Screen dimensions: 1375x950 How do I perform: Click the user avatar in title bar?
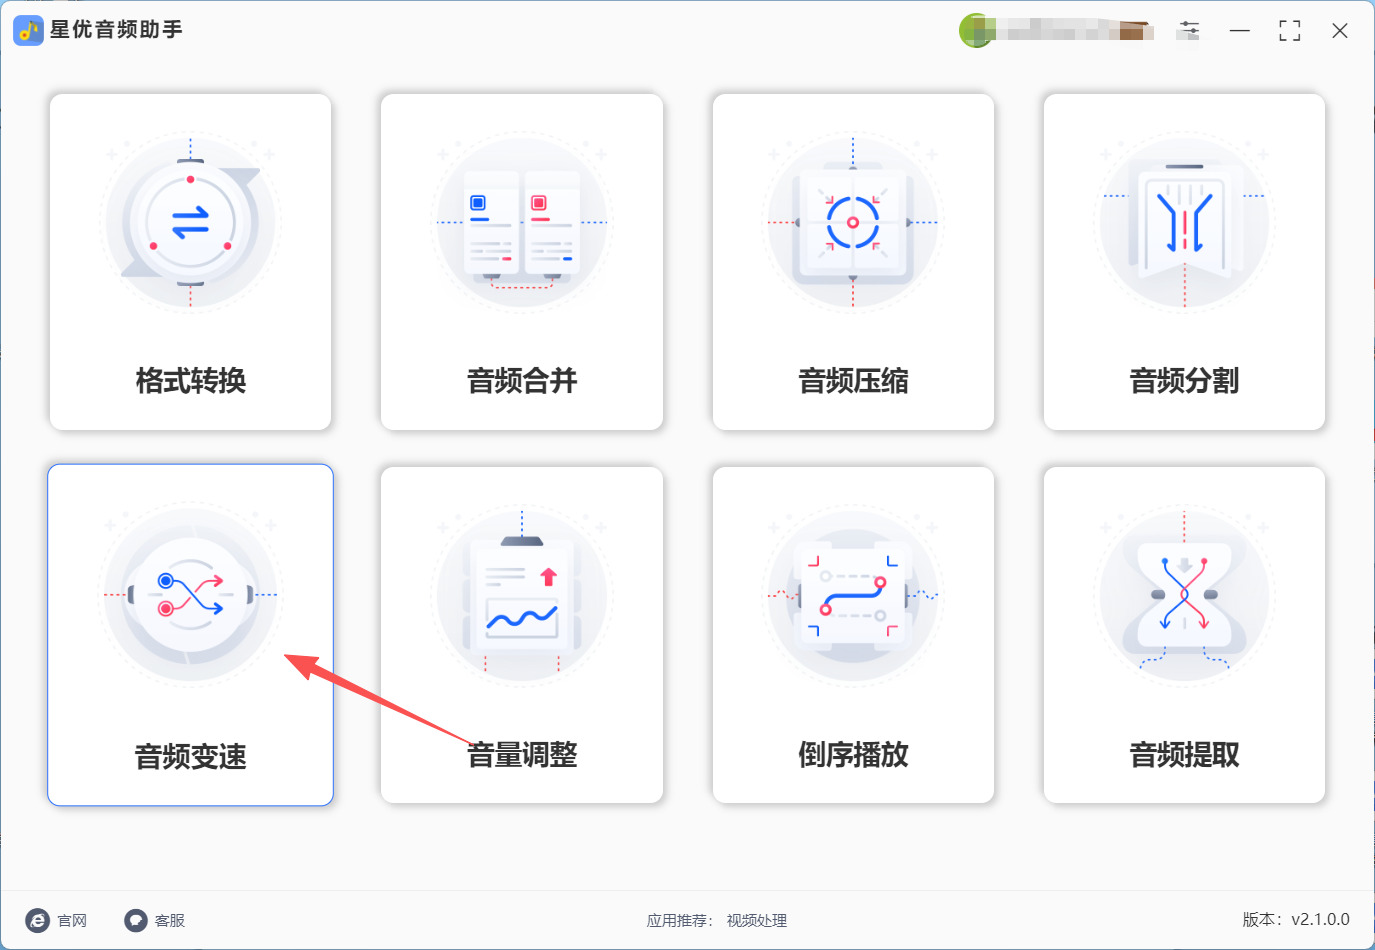pos(975,30)
